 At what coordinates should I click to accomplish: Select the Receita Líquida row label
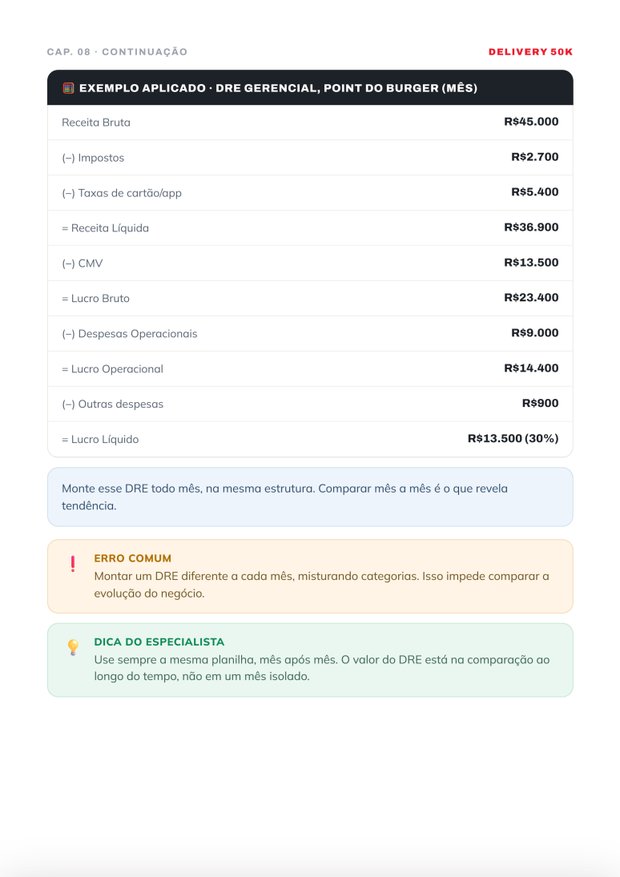click(105, 228)
